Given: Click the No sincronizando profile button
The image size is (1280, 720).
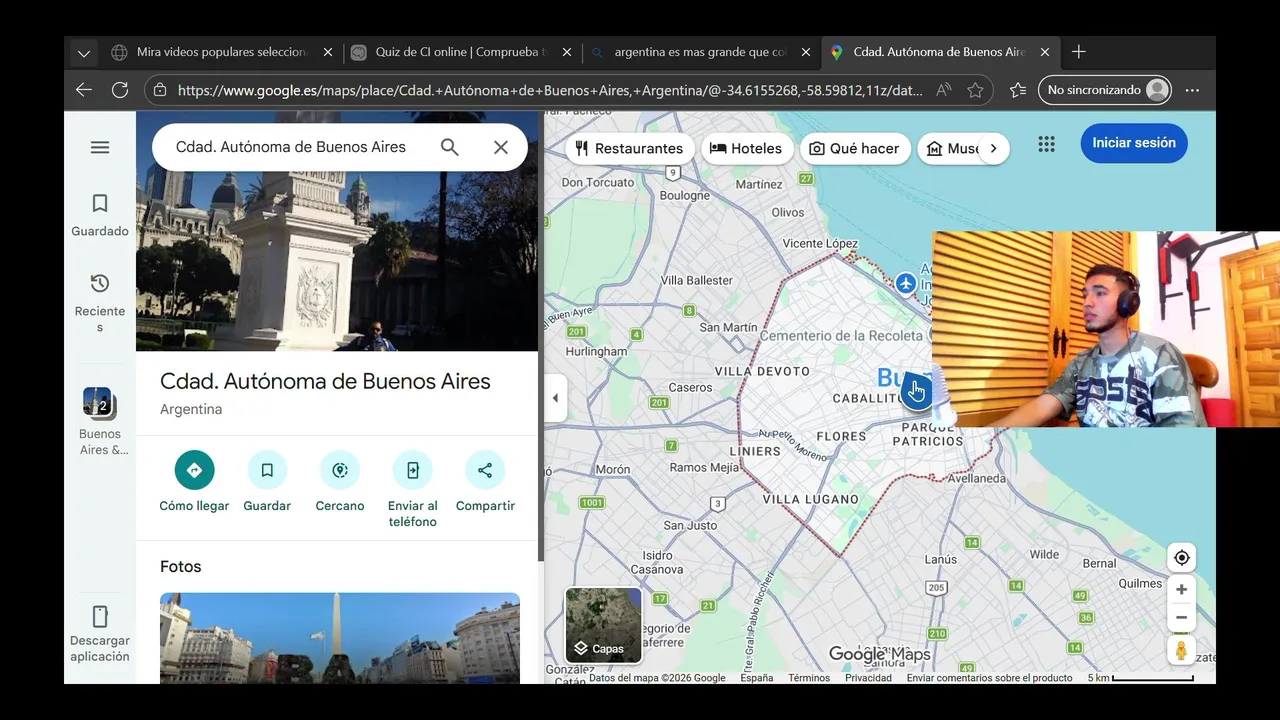Looking at the screenshot, I should pyautogui.click(x=1105, y=90).
